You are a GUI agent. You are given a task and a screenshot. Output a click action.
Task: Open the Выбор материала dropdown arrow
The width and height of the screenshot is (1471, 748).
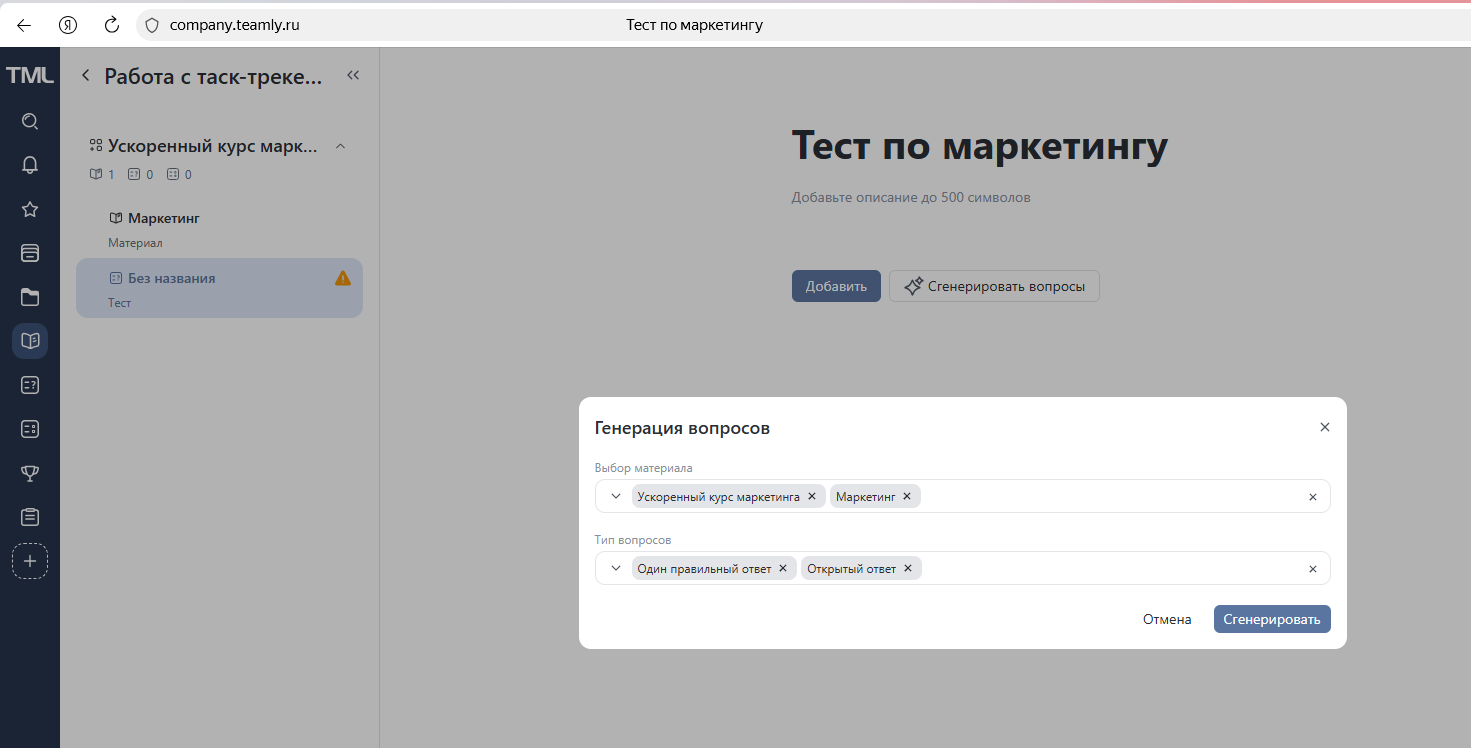(x=614, y=495)
